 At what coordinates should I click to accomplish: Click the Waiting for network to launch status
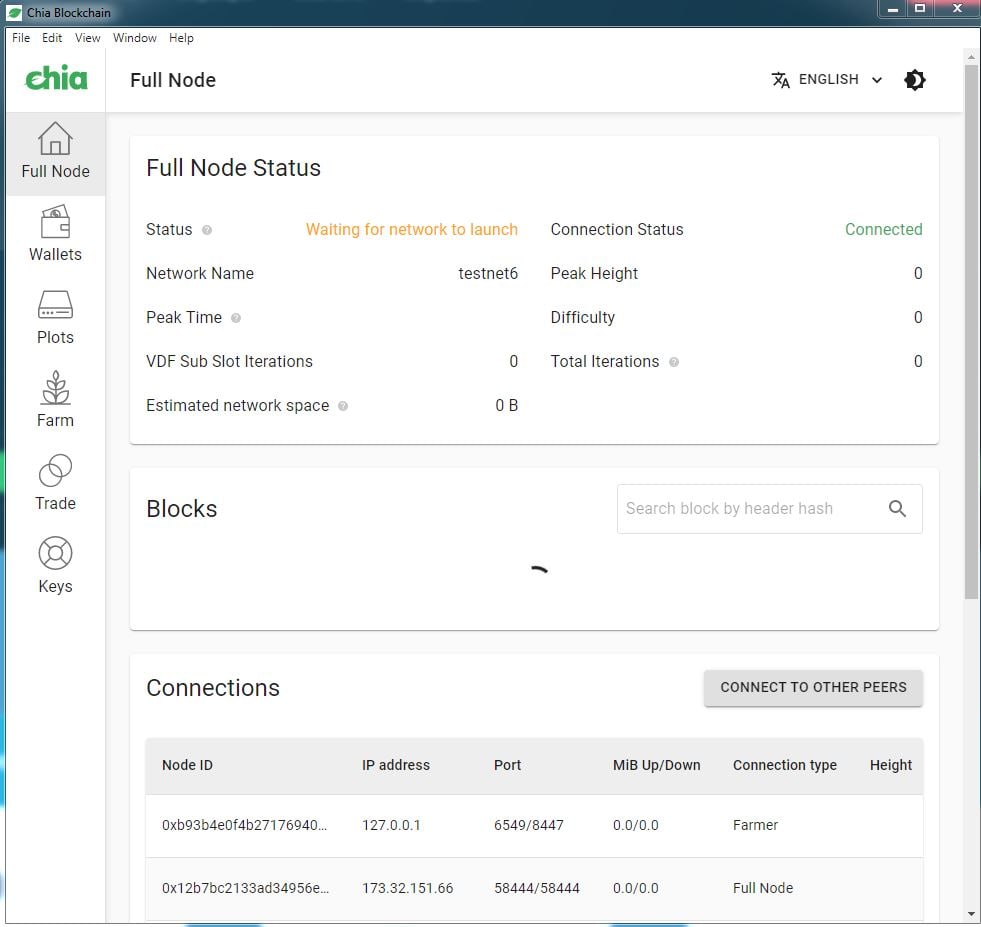(412, 230)
